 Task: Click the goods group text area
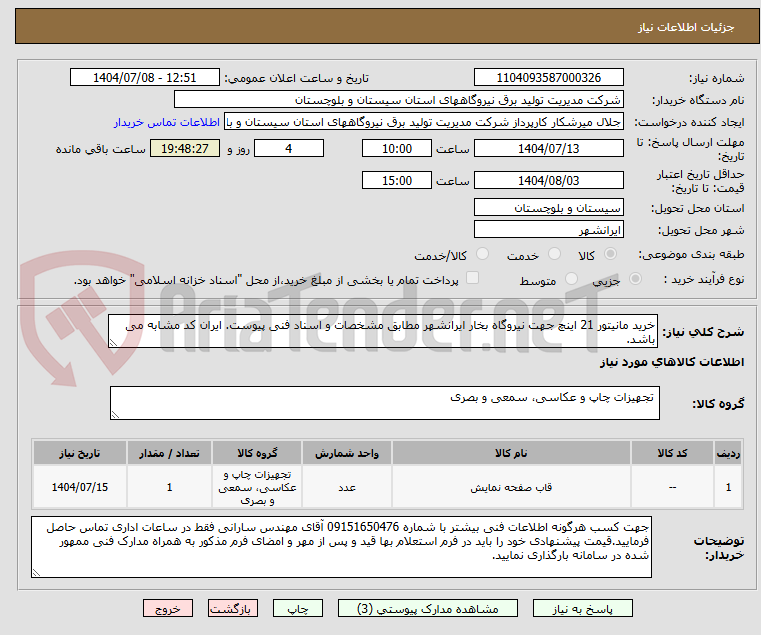tap(384, 402)
